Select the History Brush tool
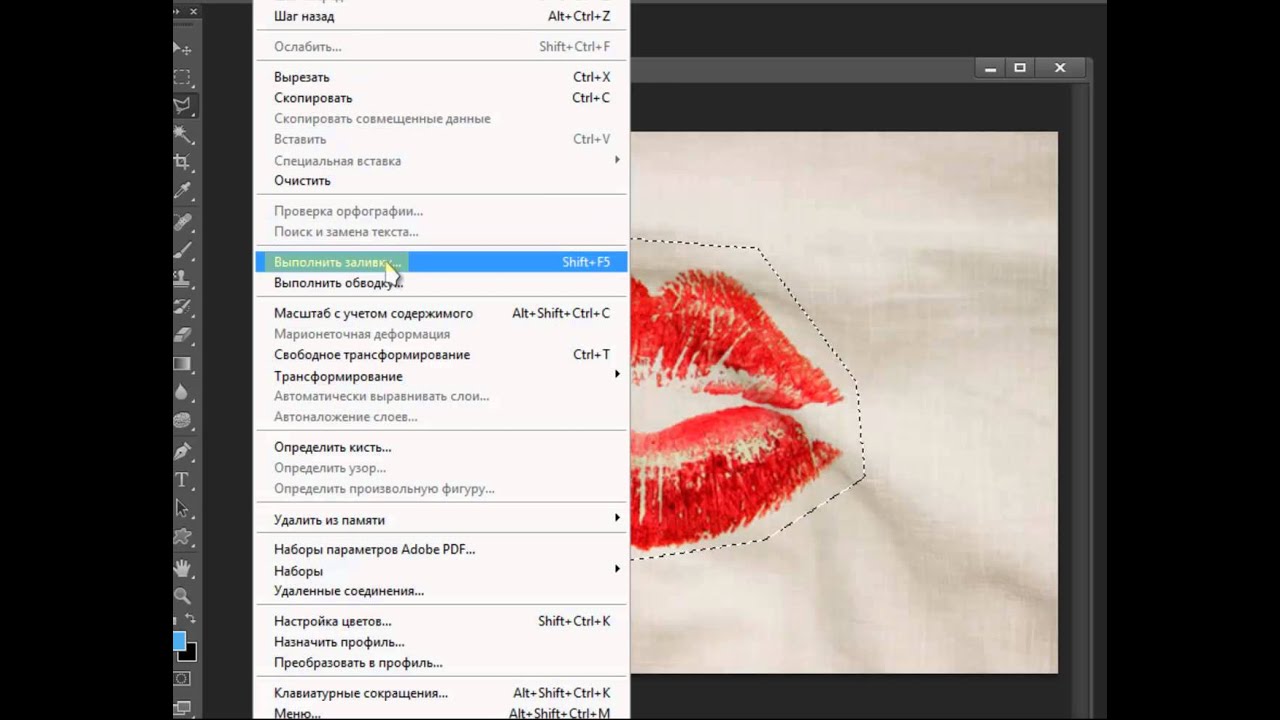The height and width of the screenshot is (720, 1280). (x=183, y=307)
